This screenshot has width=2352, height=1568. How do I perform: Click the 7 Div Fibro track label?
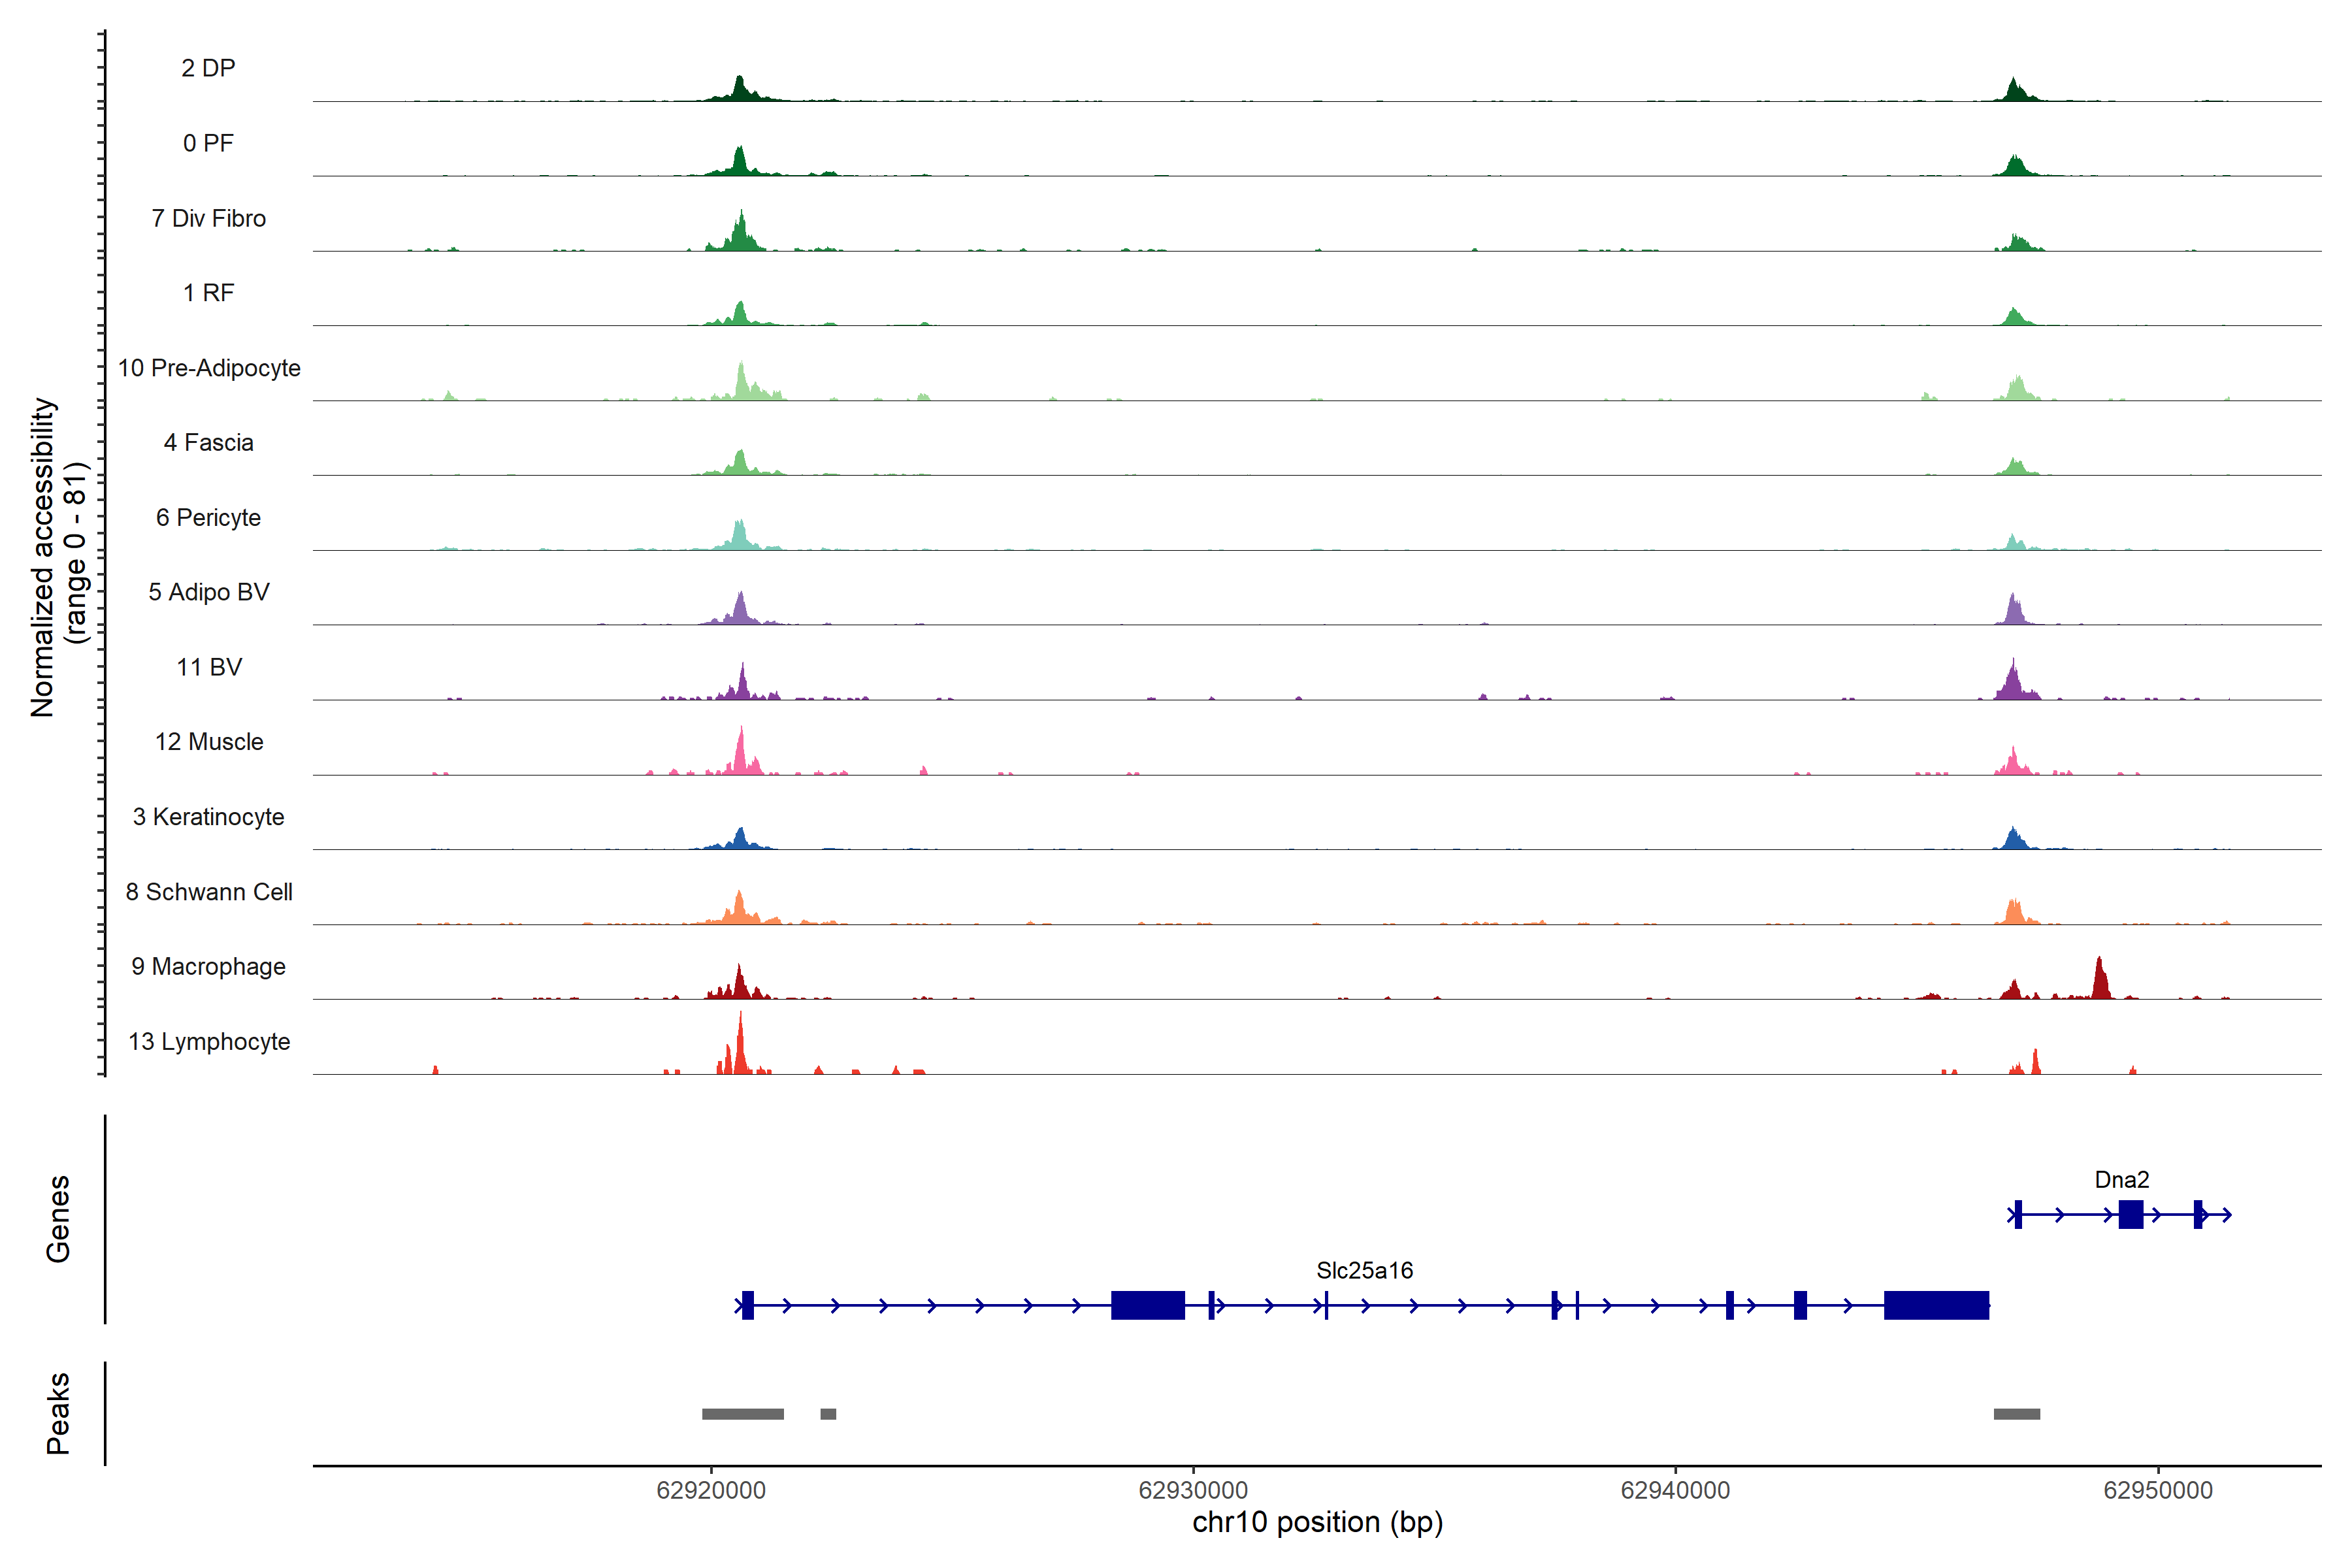pos(208,218)
